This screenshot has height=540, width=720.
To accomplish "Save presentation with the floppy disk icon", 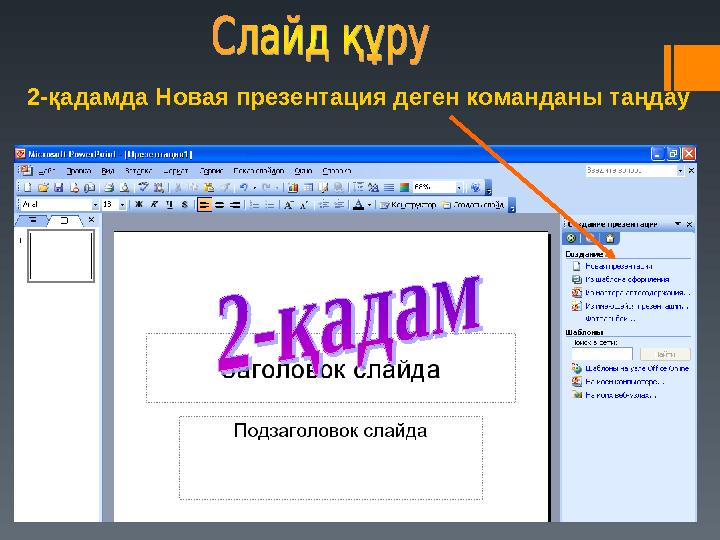I will coord(58,187).
